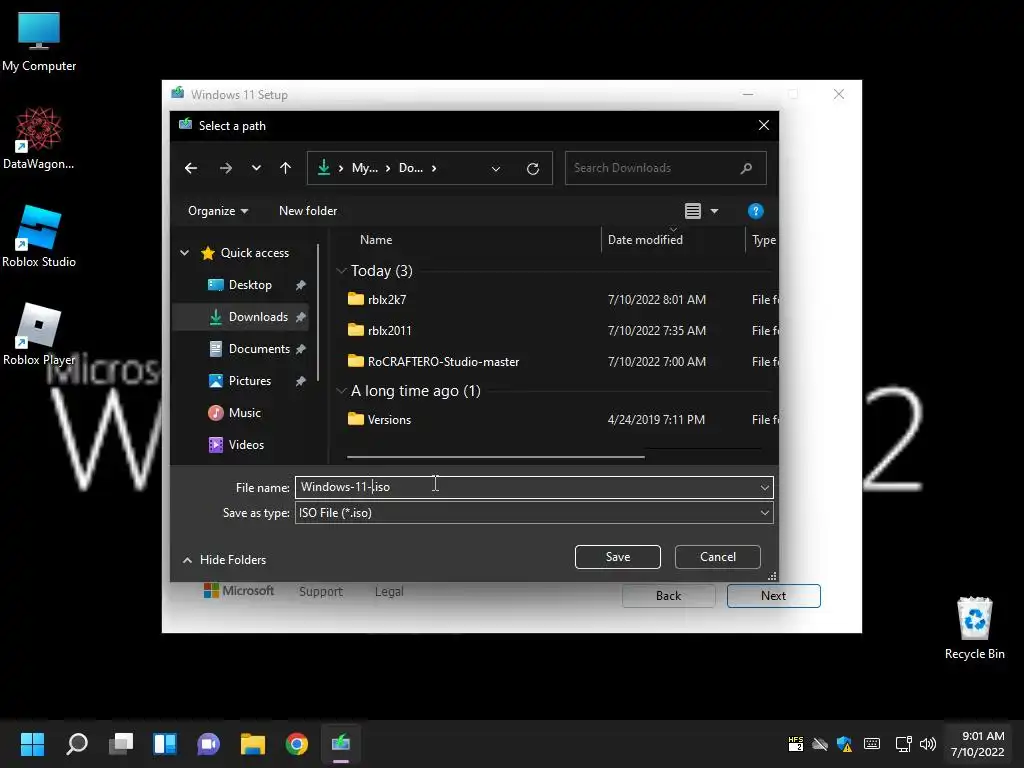Refresh the Downloads folder view

533,168
